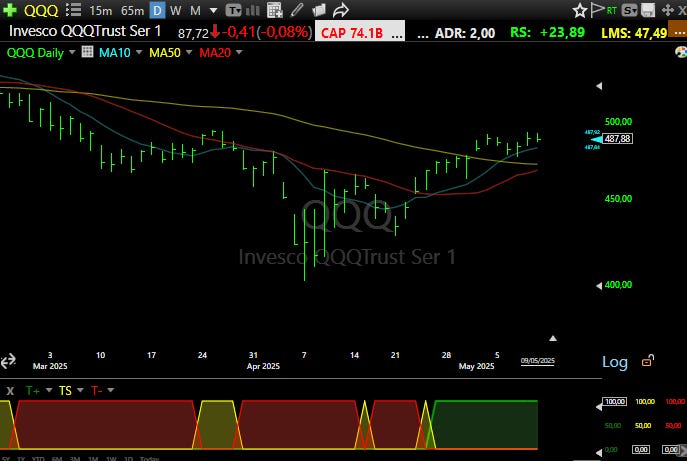Click left-pointing triangle at top of price scale
This screenshot has width=687, height=461.
(x=599, y=86)
